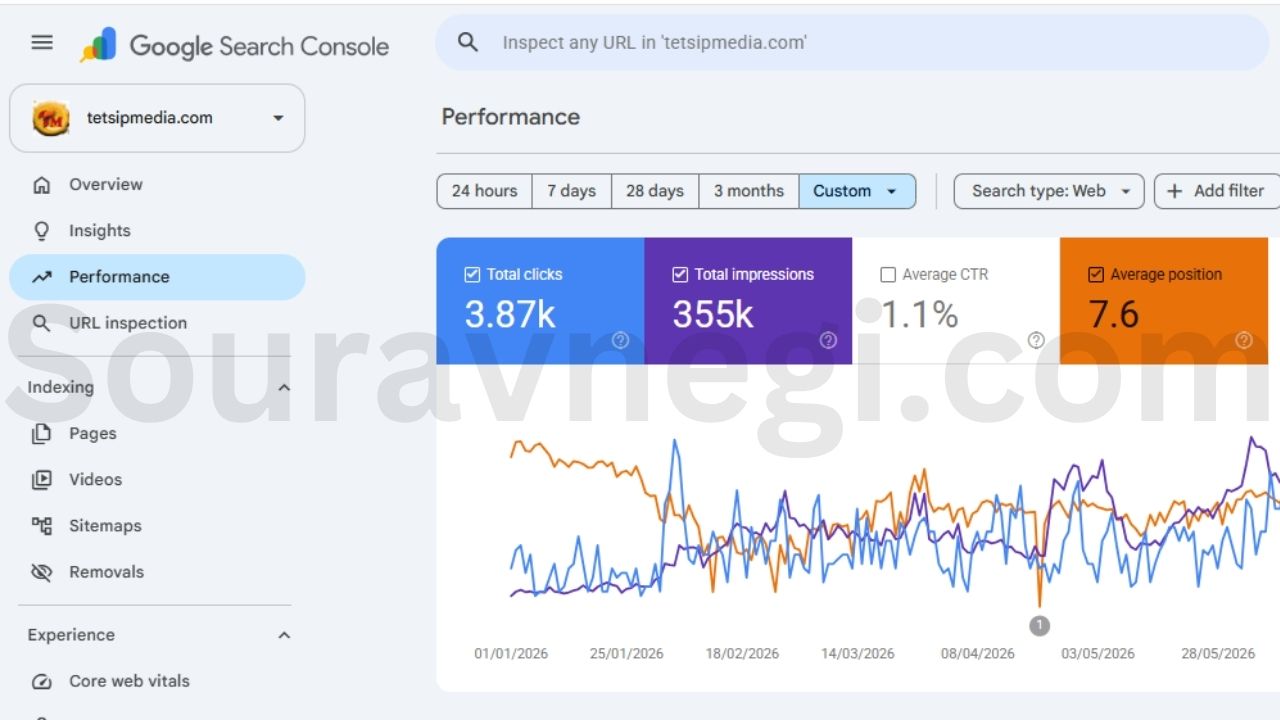Toggle the Average position checkbox
The image size is (1280, 720).
pyautogui.click(x=1095, y=274)
